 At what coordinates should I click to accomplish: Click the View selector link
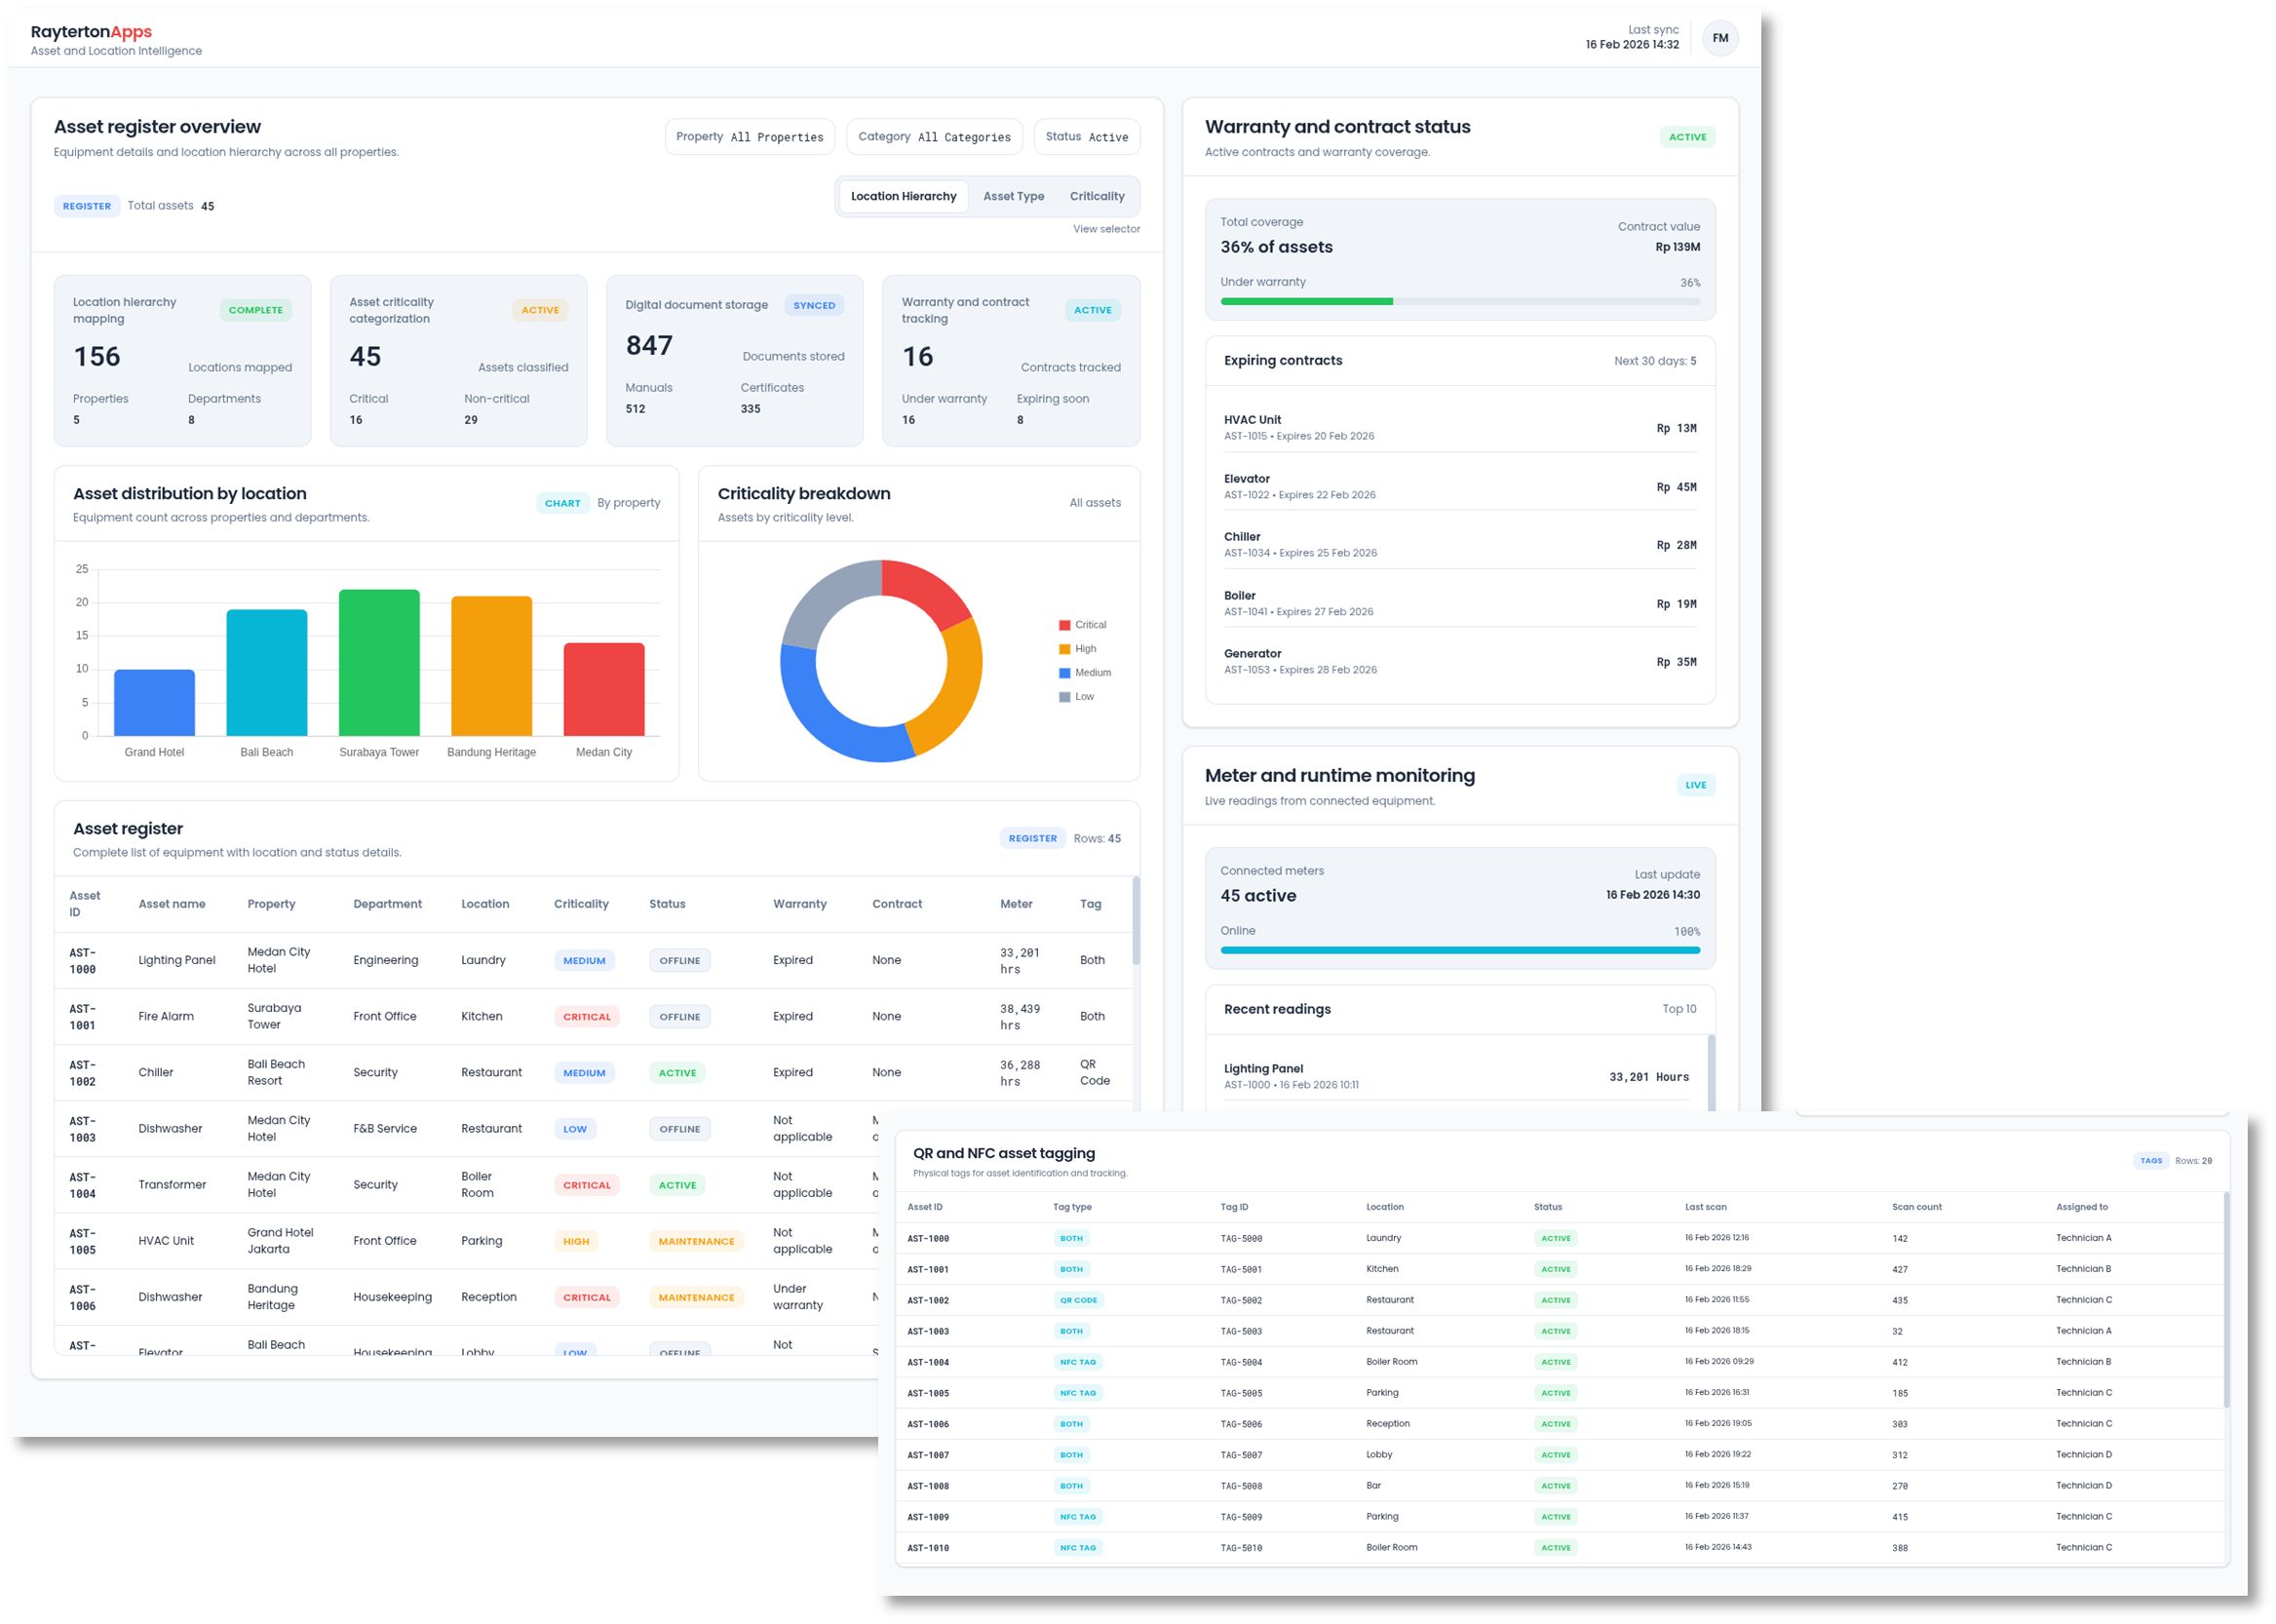click(x=1105, y=228)
